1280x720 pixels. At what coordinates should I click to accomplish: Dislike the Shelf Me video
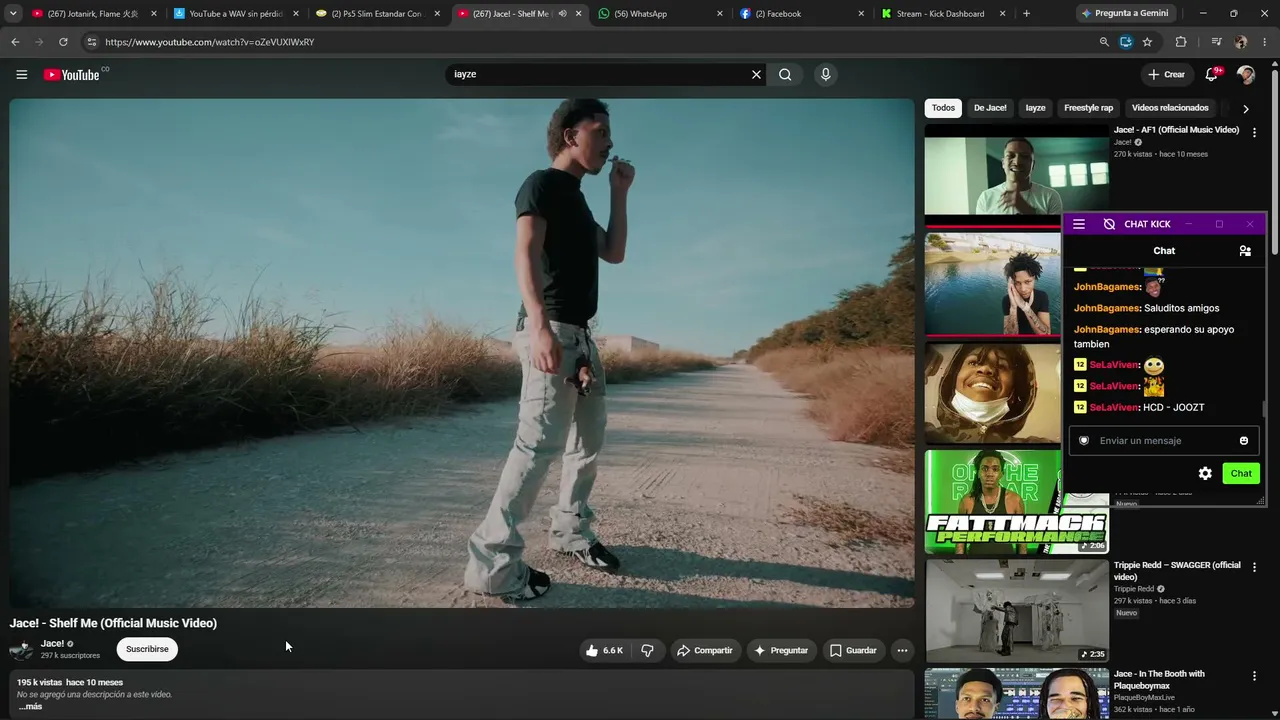click(647, 650)
